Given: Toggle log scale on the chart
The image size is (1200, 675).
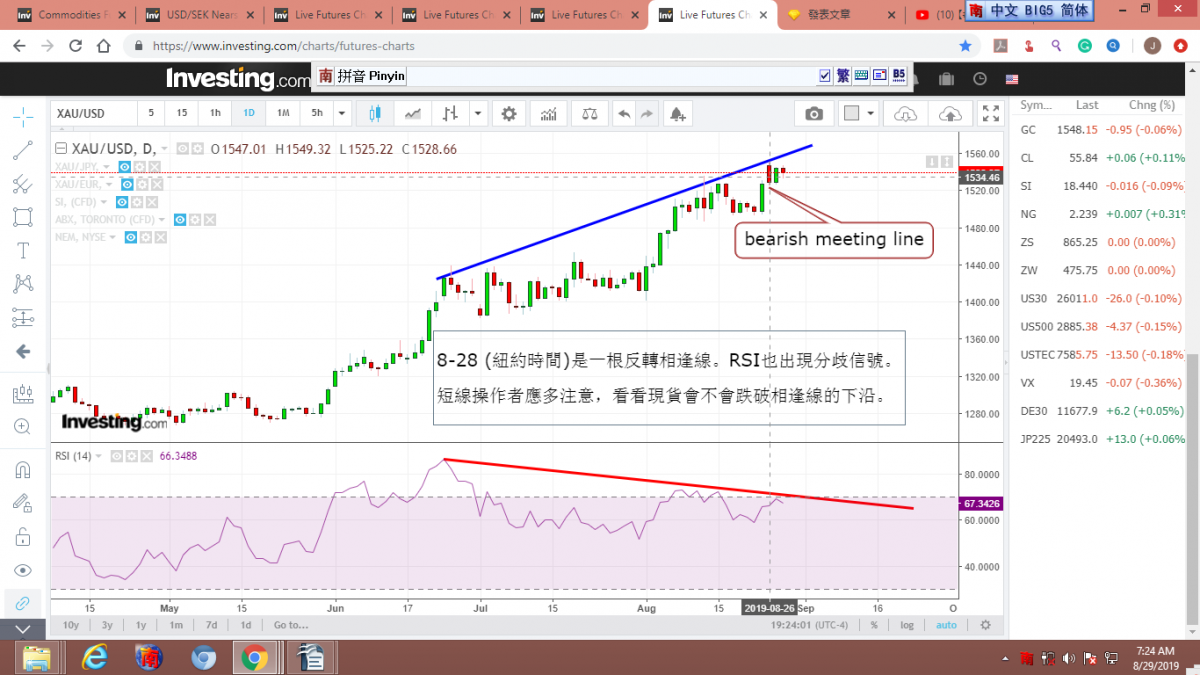Looking at the screenshot, I should [906, 625].
